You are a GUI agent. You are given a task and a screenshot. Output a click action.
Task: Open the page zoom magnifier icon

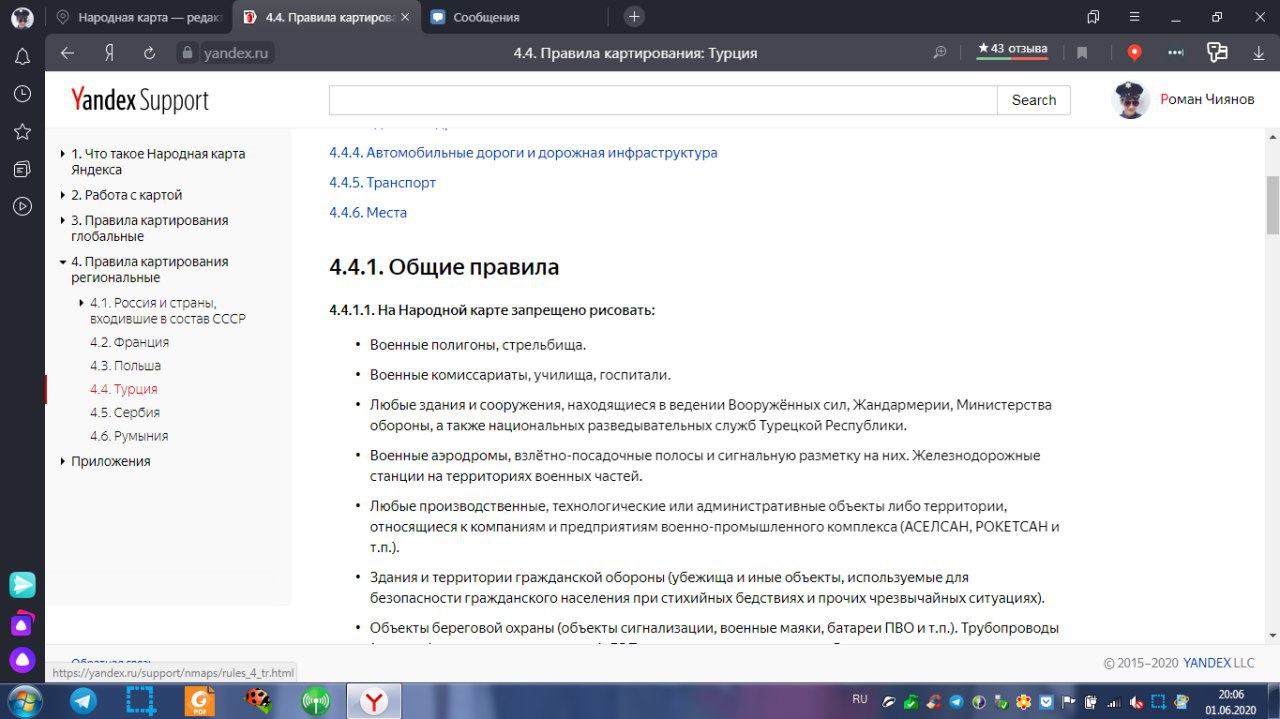tap(940, 53)
